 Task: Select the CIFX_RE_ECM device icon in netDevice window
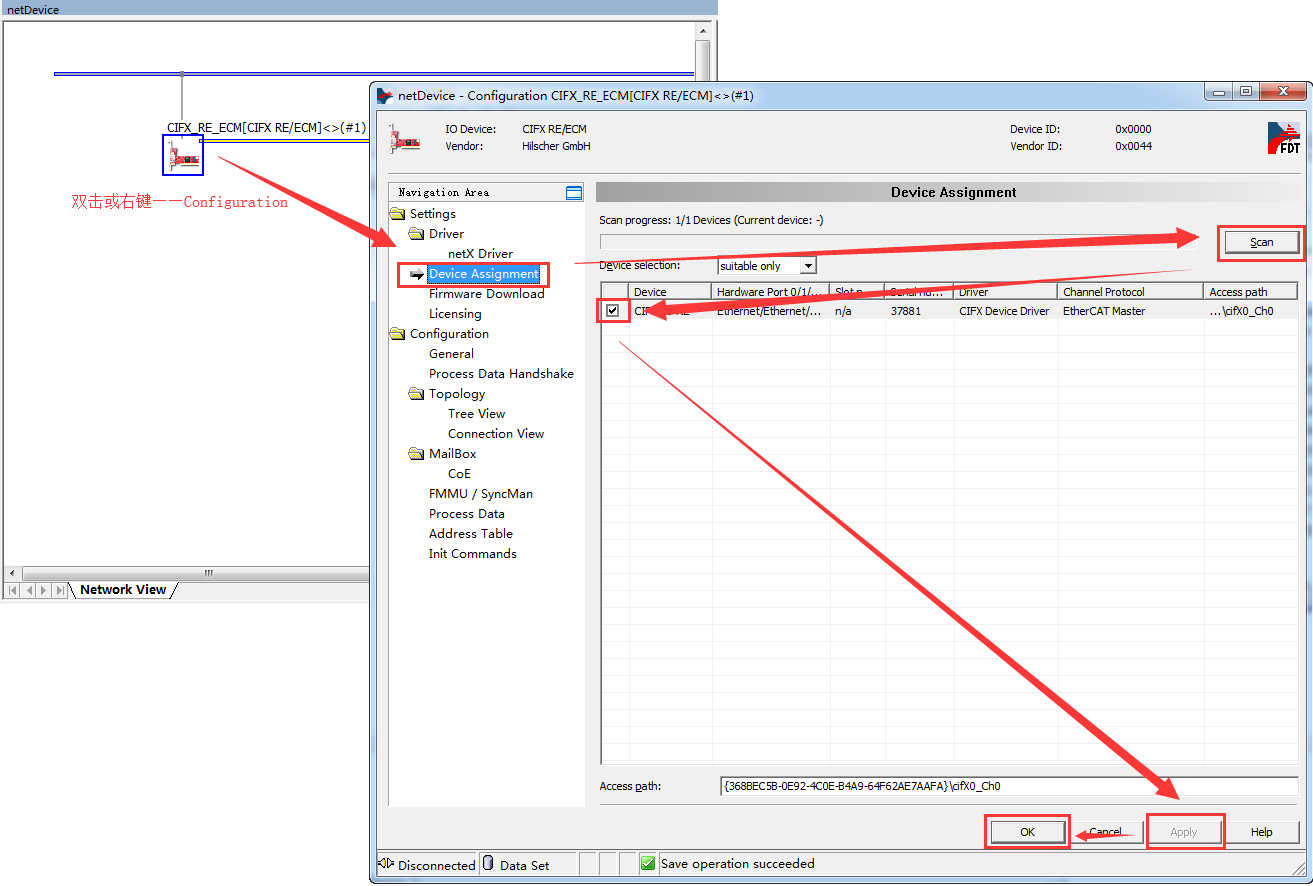coord(183,155)
